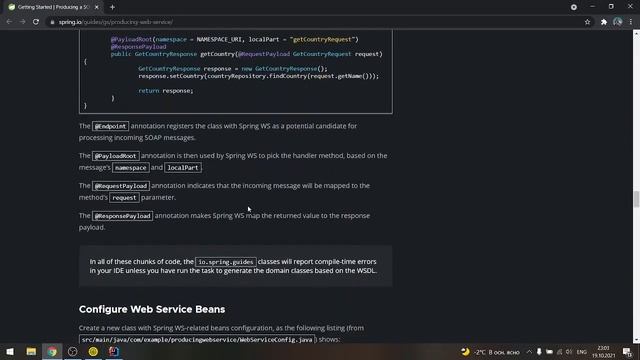Image resolution: width=640 pixels, height=360 pixels.
Task: Reload the spring.io page
Action: coord(36,22)
